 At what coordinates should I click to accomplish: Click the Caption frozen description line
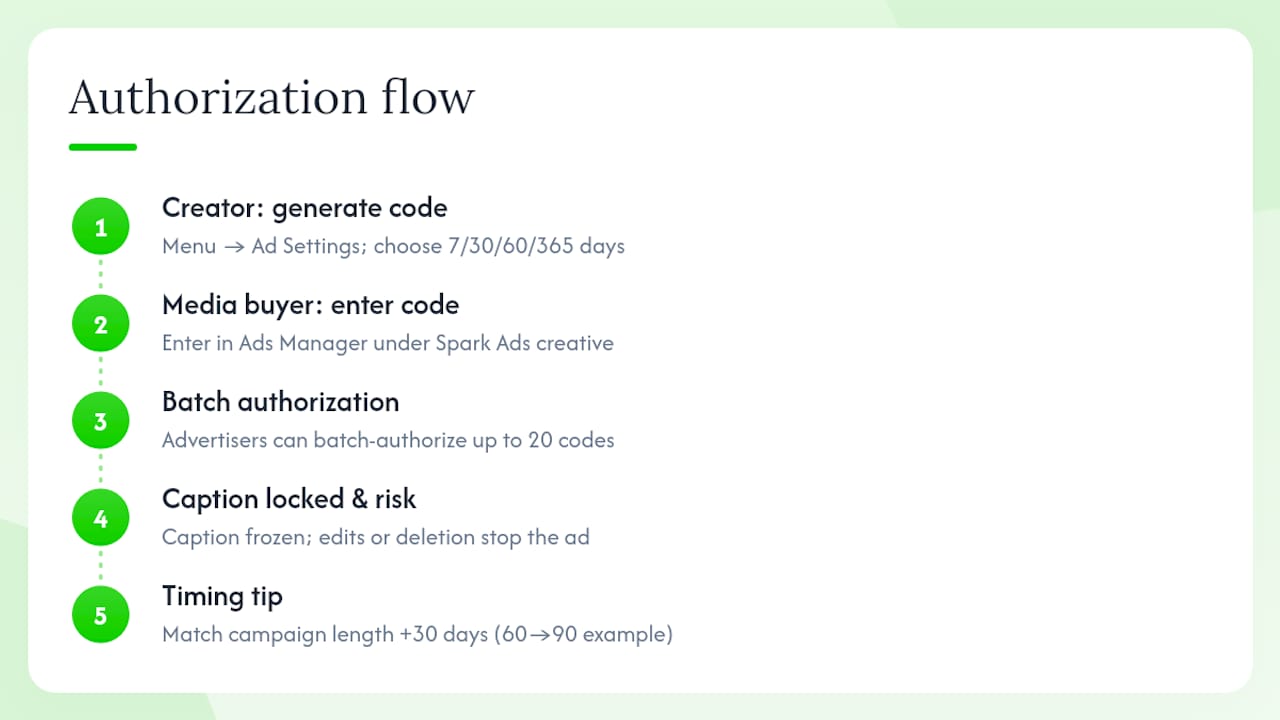pyautogui.click(x=376, y=537)
